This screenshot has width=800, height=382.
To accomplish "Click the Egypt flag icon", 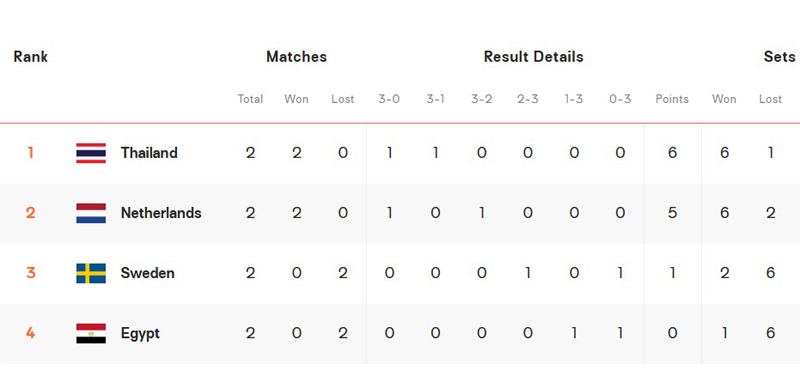I will [91, 334].
